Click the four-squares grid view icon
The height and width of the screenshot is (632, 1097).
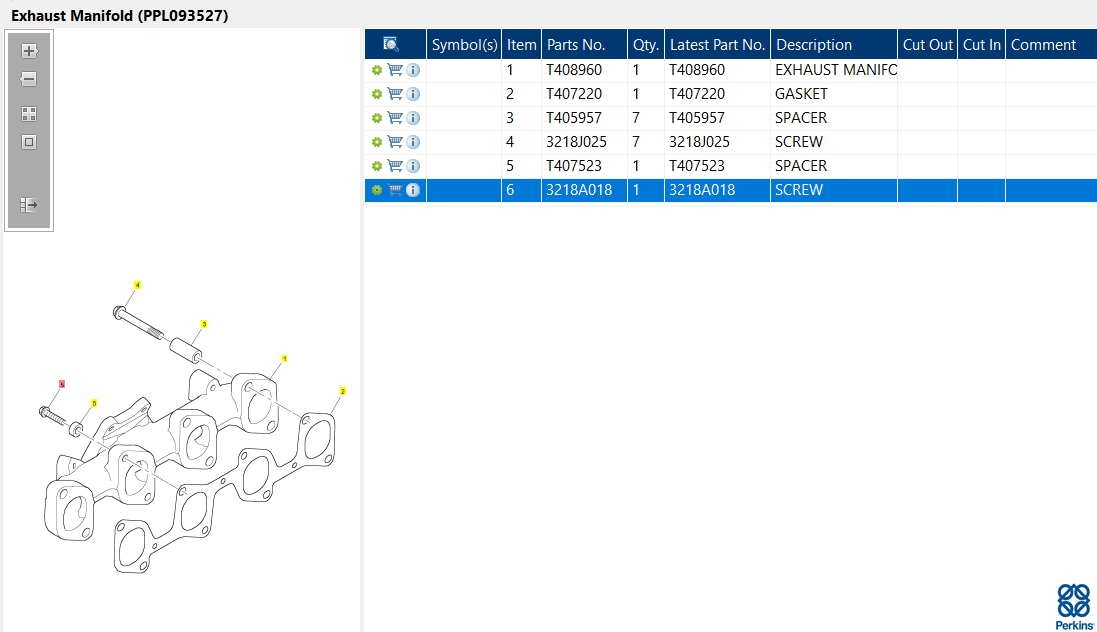click(x=29, y=114)
